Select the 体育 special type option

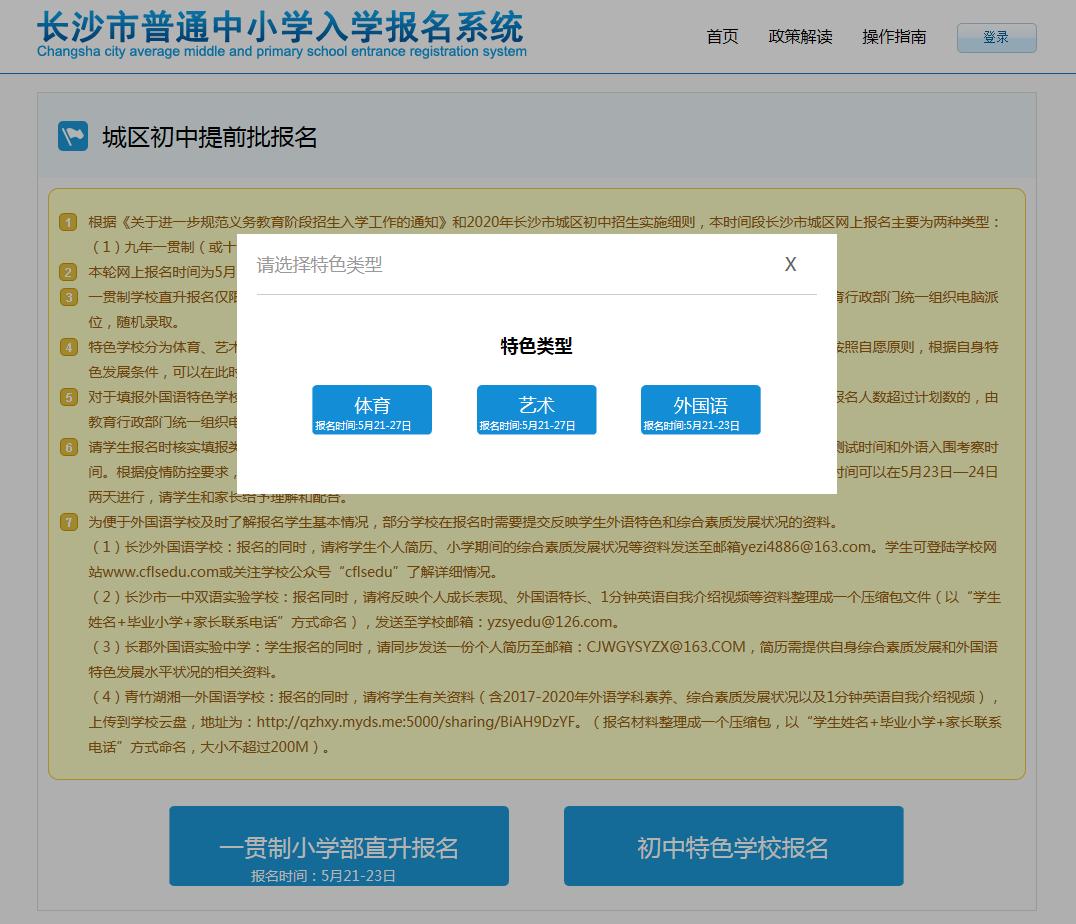pyautogui.click(x=371, y=409)
